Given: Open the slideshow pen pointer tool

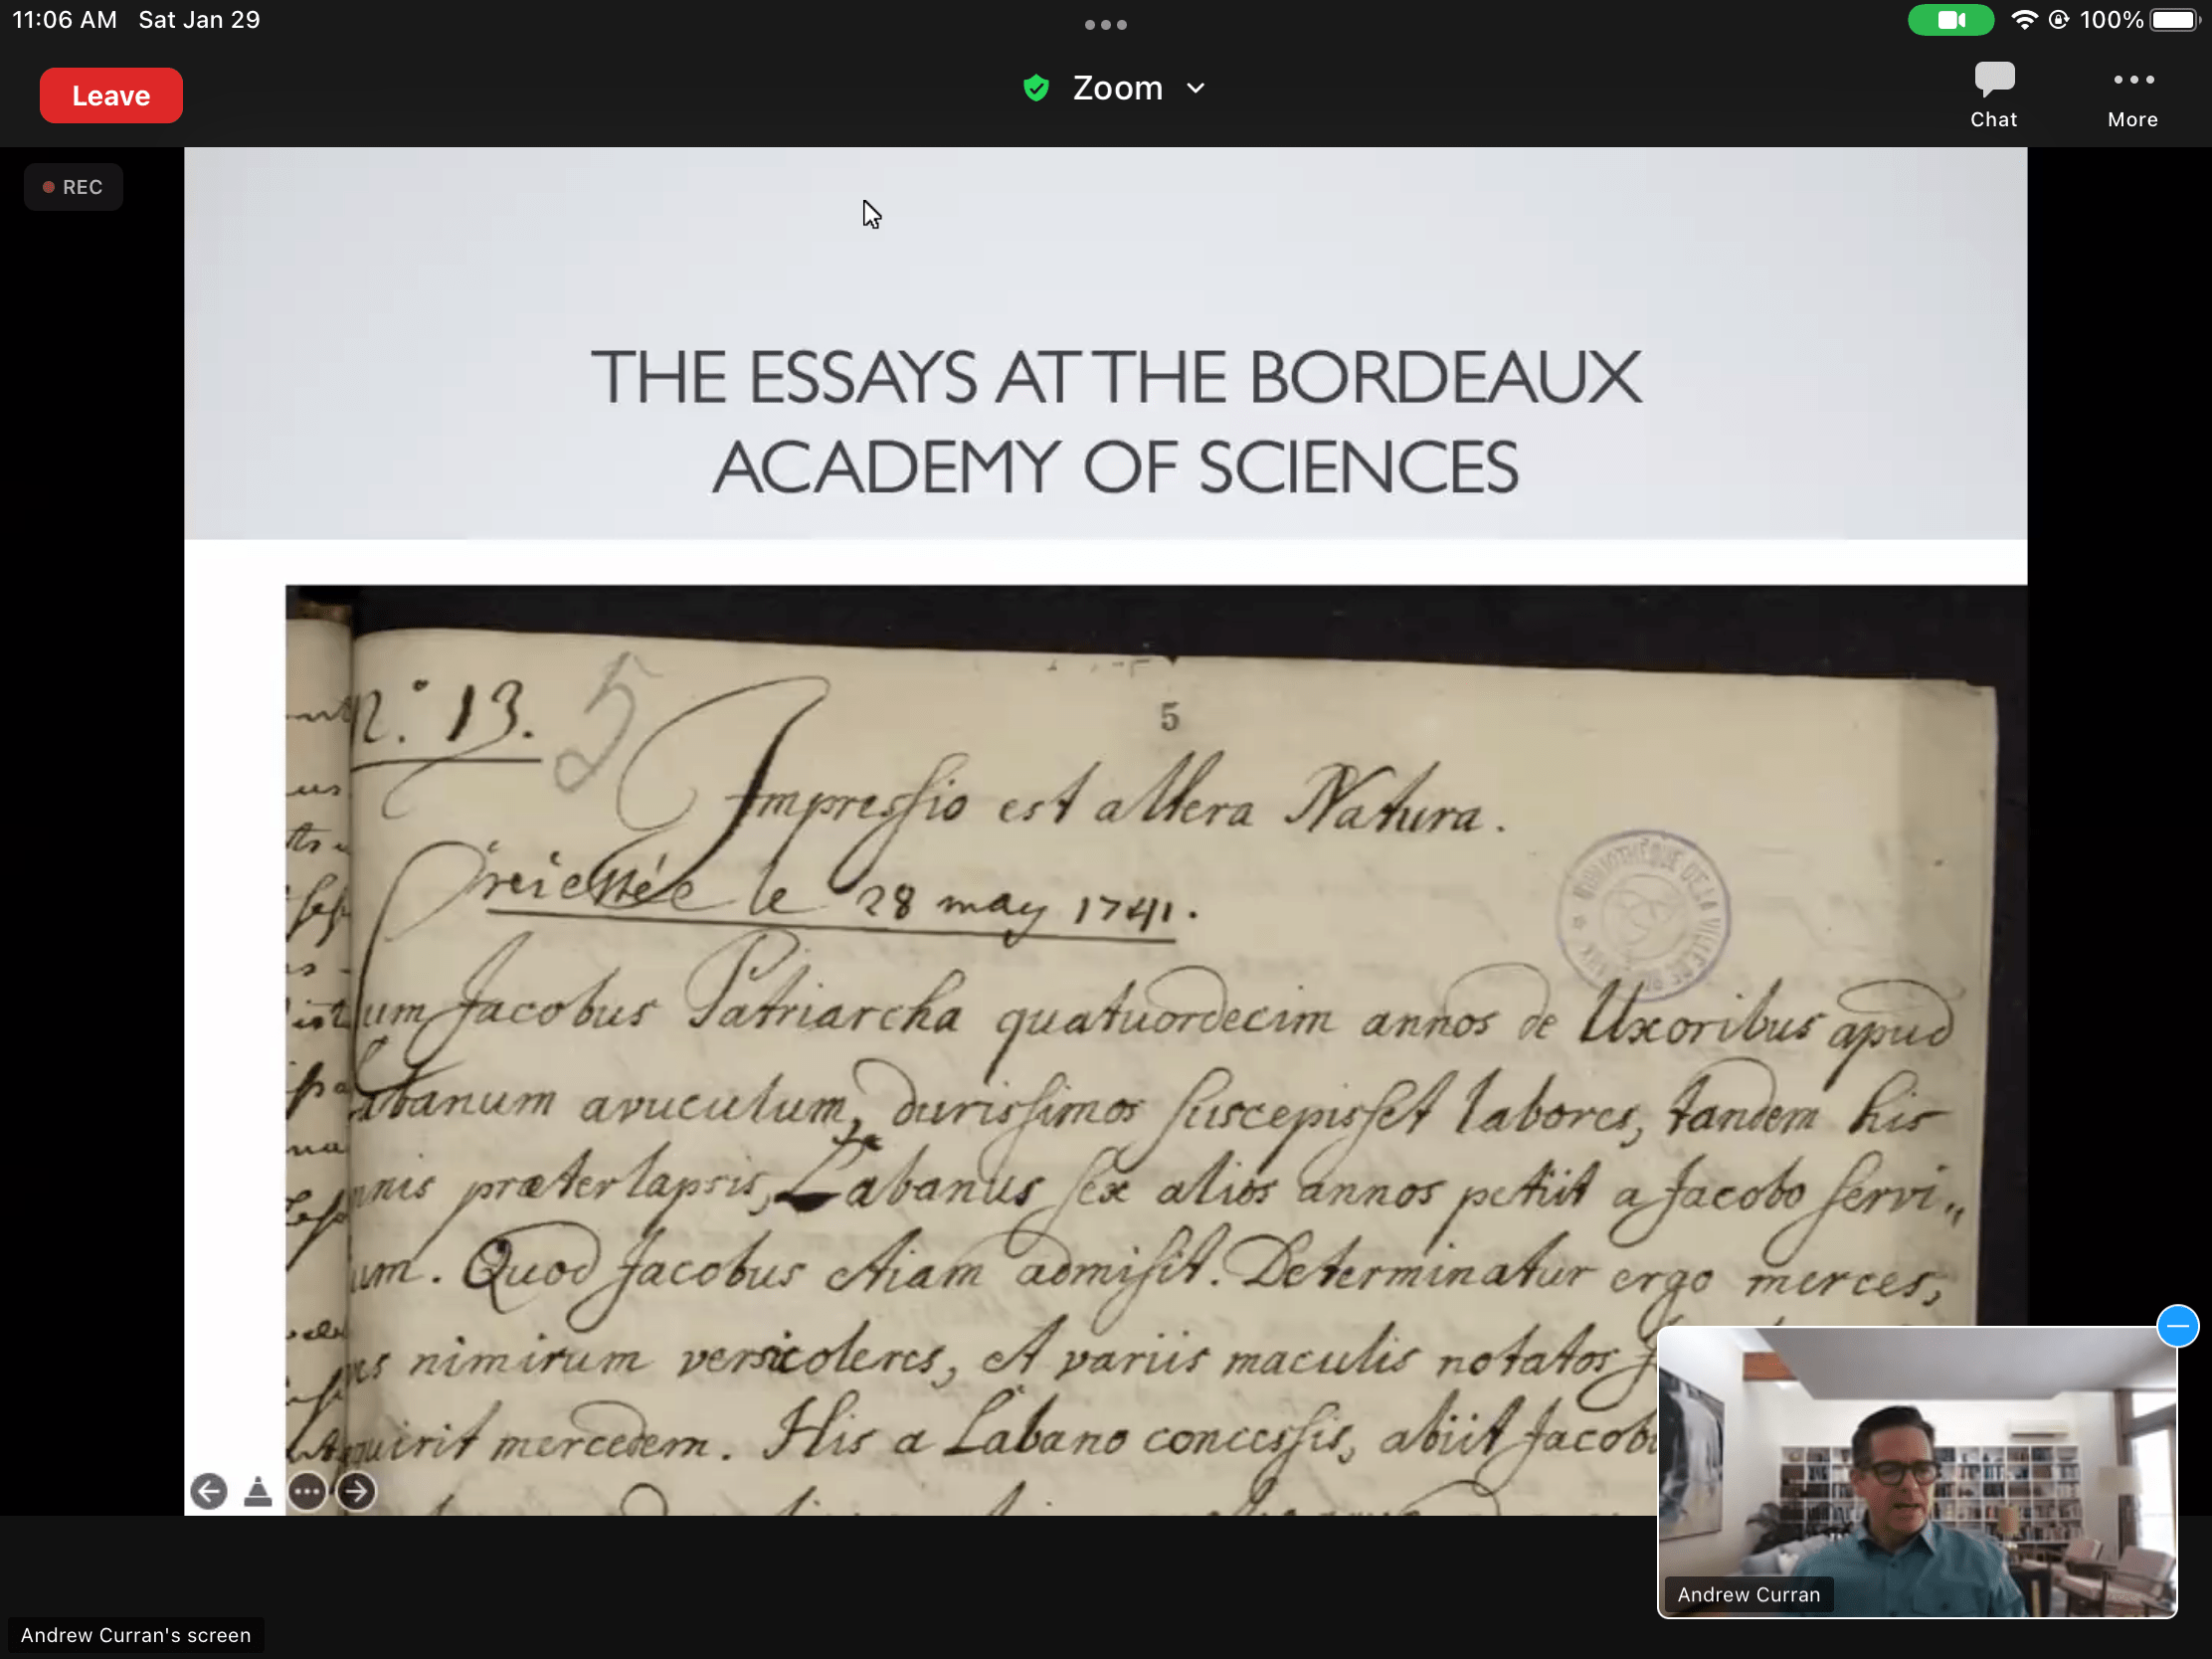Looking at the screenshot, I should coord(258,1491).
